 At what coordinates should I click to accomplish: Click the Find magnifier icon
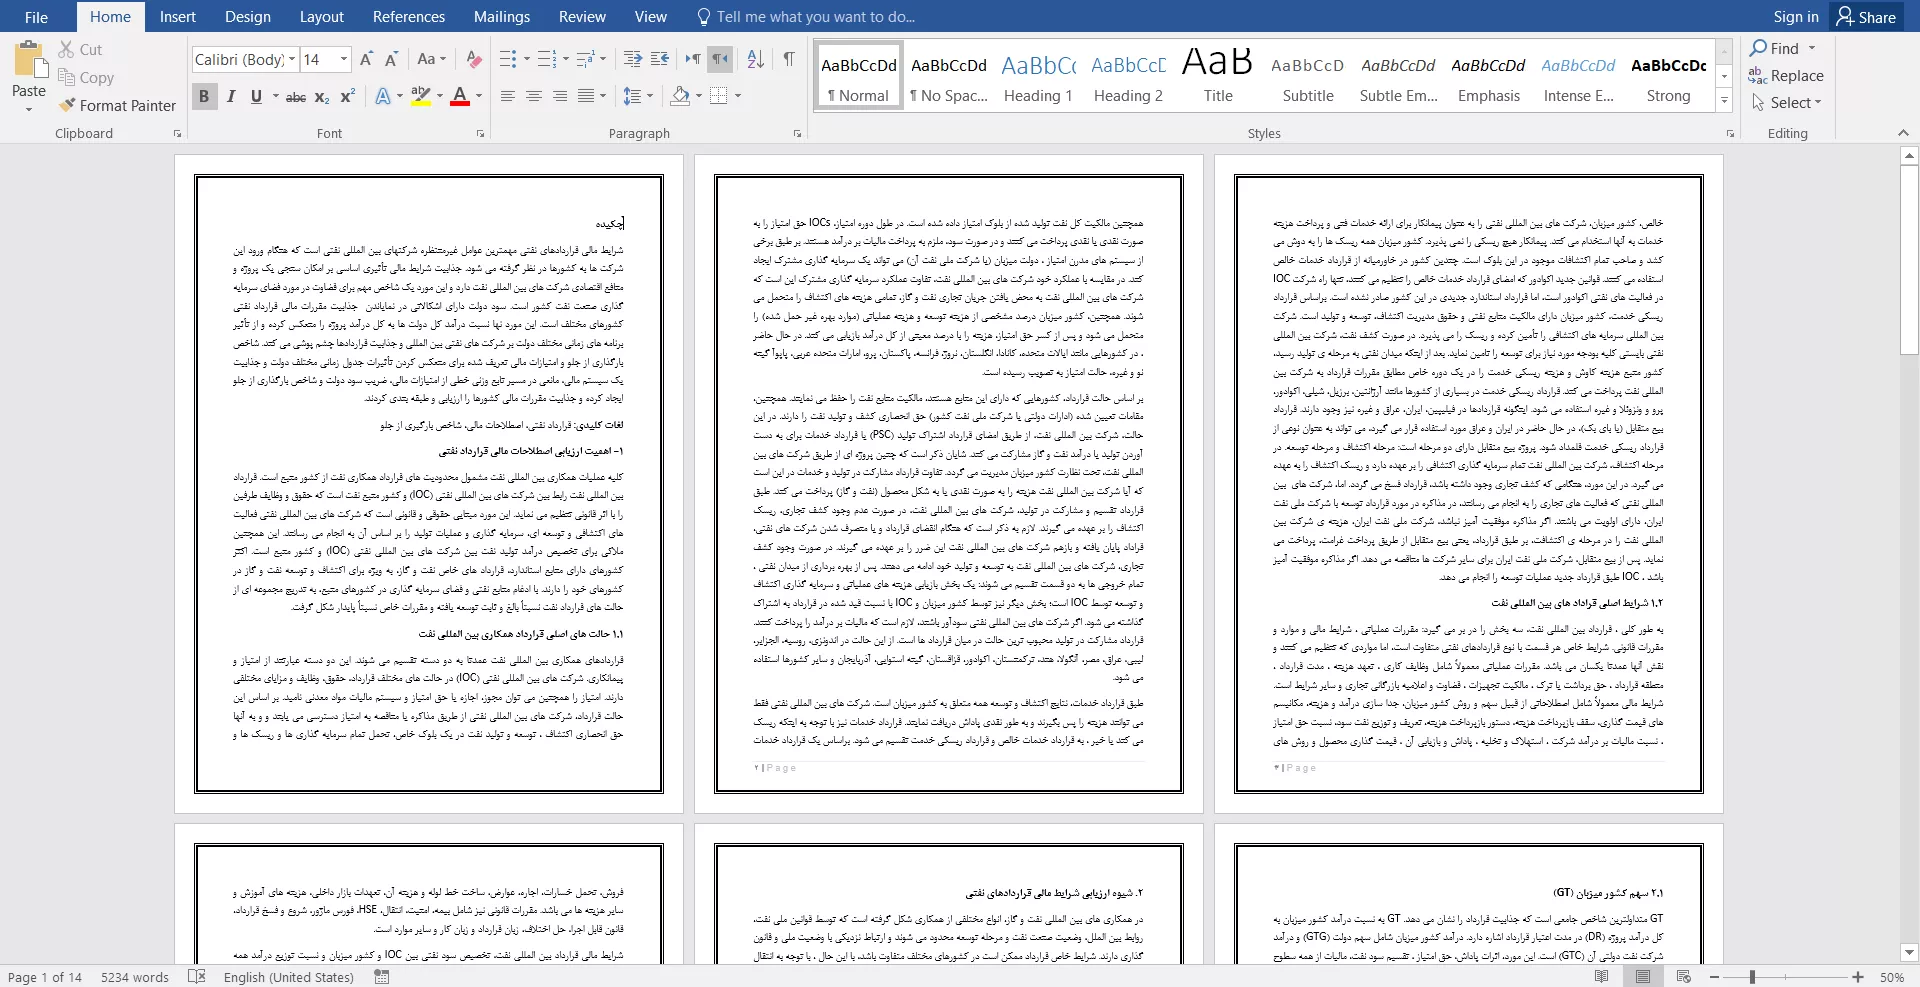pyautogui.click(x=1759, y=48)
